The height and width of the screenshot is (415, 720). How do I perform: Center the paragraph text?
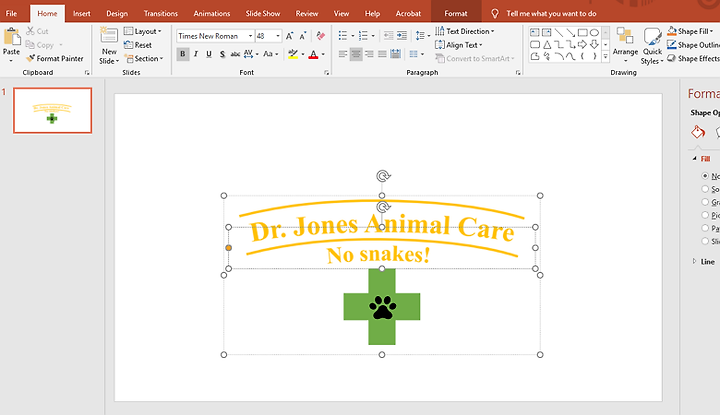click(356, 54)
